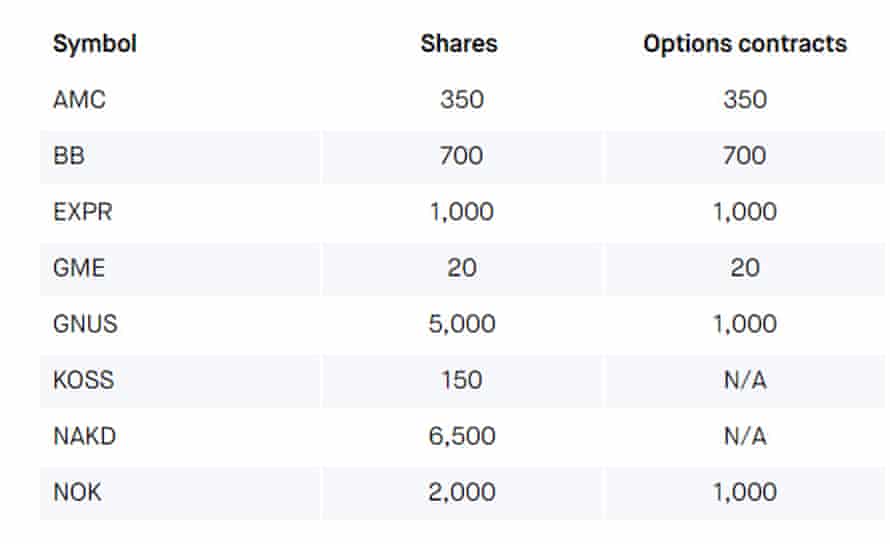Select the GME symbol cell
Screen dimensions: 890x544
point(79,268)
